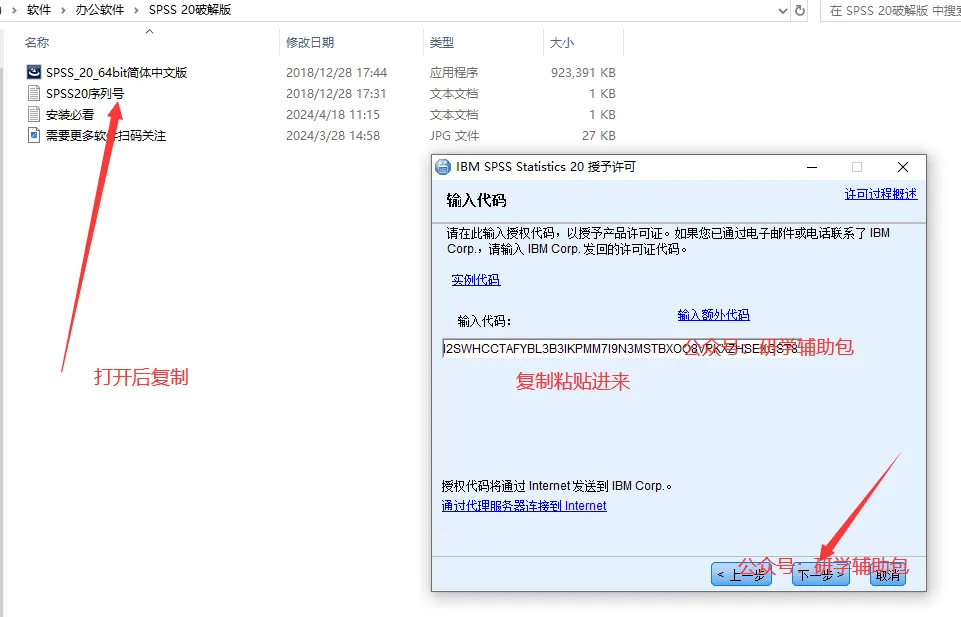The height and width of the screenshot is (617, 961).
Task: Click the SPSS 20破解版 breadcrumb segment
Action: coord(190,10)
